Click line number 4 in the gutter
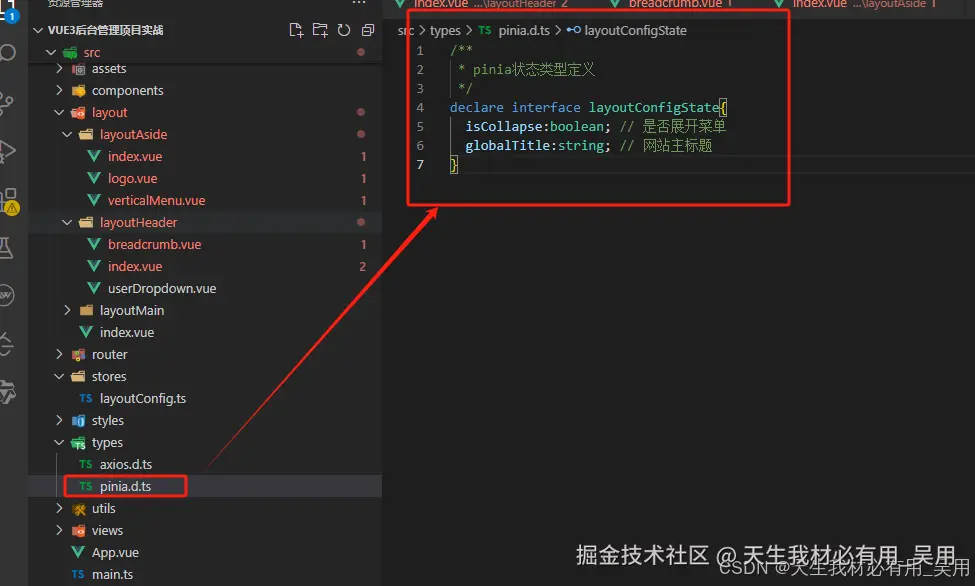975x586 pixels. point(420,108)
